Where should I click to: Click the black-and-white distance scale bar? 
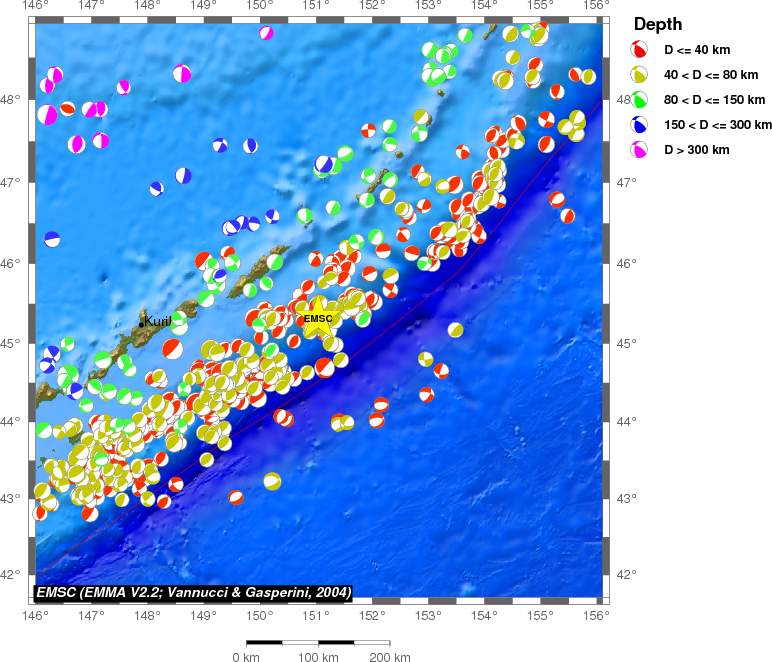click(317, 642)
